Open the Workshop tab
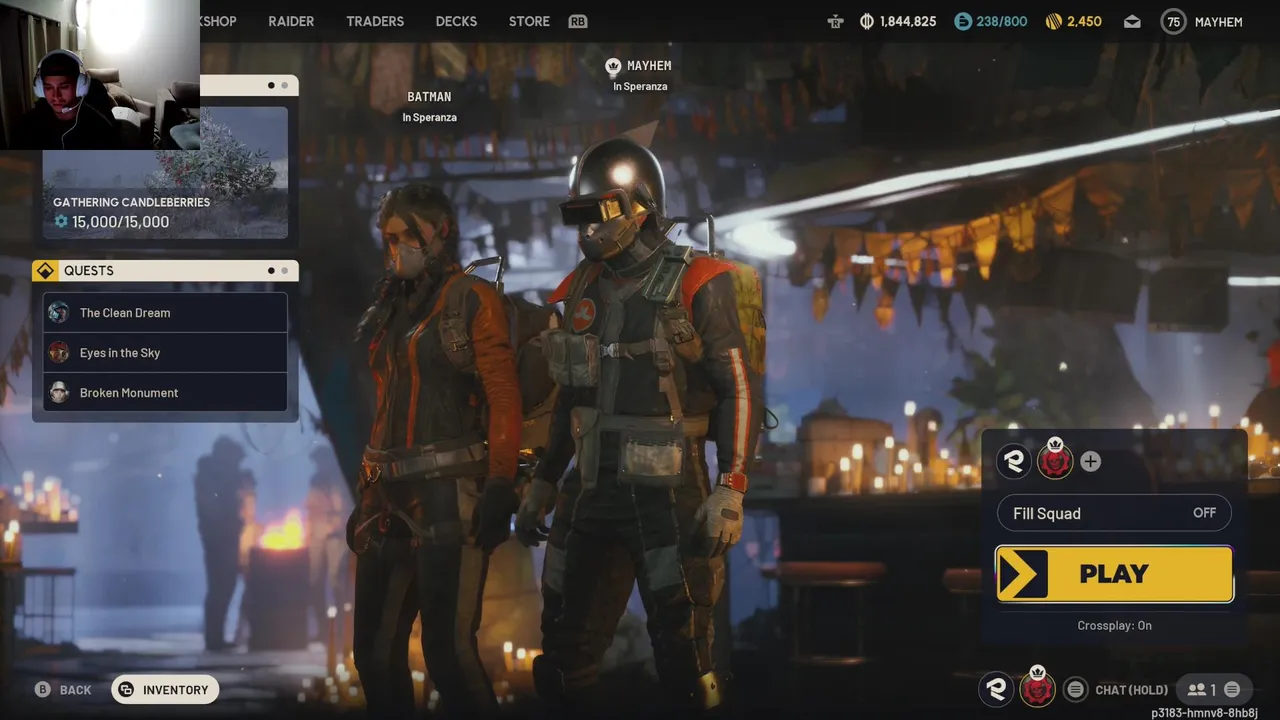 [218, 22]
